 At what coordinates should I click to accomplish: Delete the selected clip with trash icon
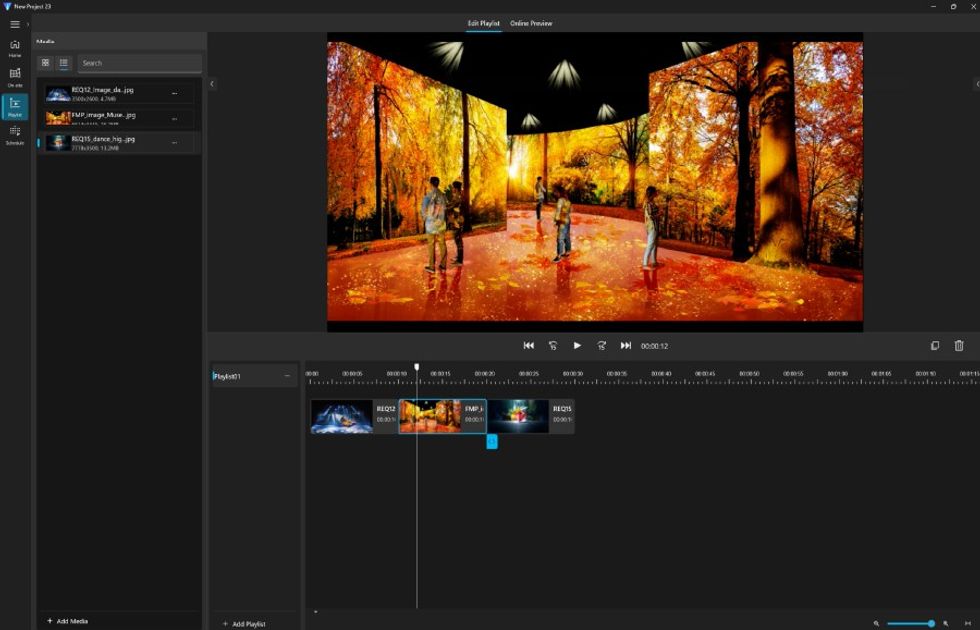tap(961, 344)
